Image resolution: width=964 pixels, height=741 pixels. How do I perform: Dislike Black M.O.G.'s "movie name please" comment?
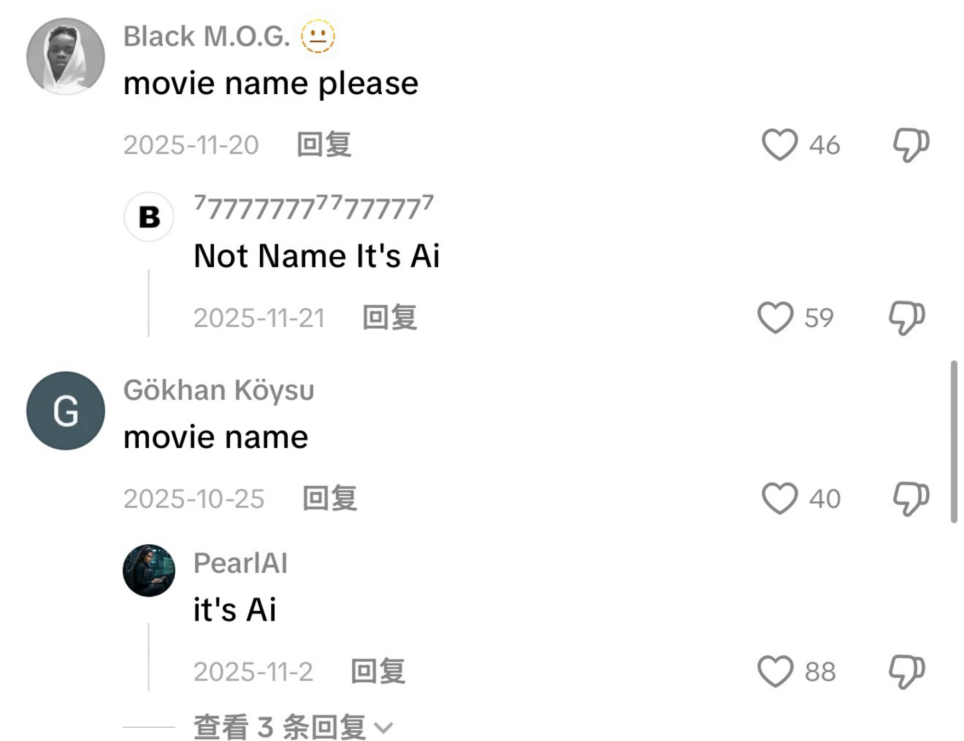click(x=911, y=145)
